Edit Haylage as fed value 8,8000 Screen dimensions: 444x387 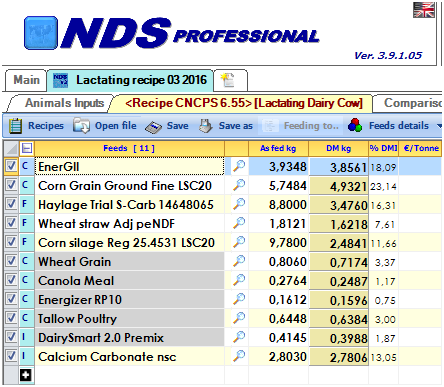pyautogui.click(x=278, y=204)
